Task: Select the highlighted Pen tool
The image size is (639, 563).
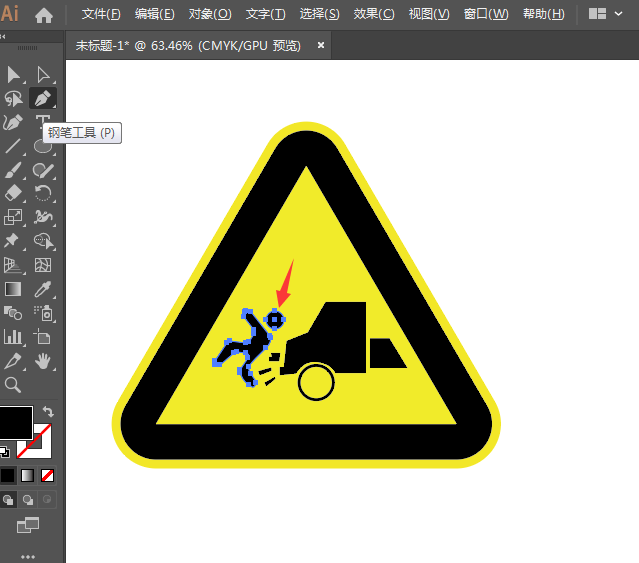Action: [43, 98]
